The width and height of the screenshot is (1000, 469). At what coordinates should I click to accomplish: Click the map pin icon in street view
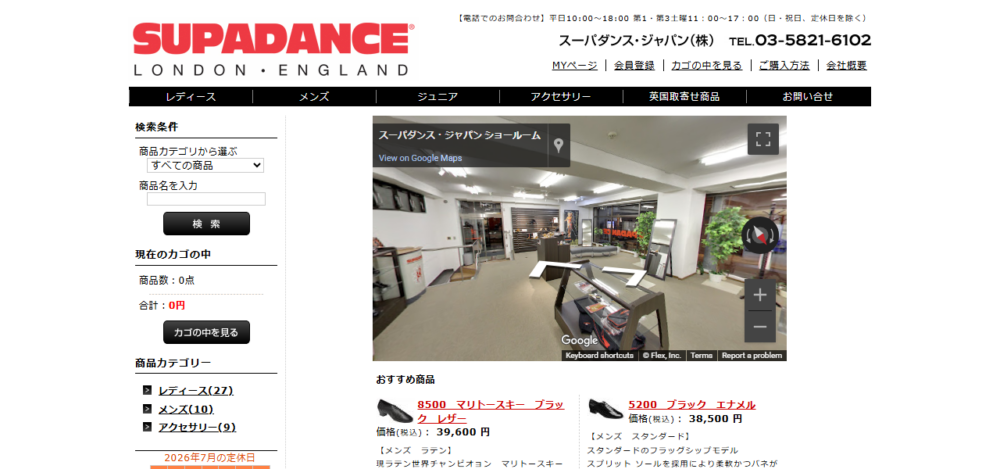click(559, 145)
